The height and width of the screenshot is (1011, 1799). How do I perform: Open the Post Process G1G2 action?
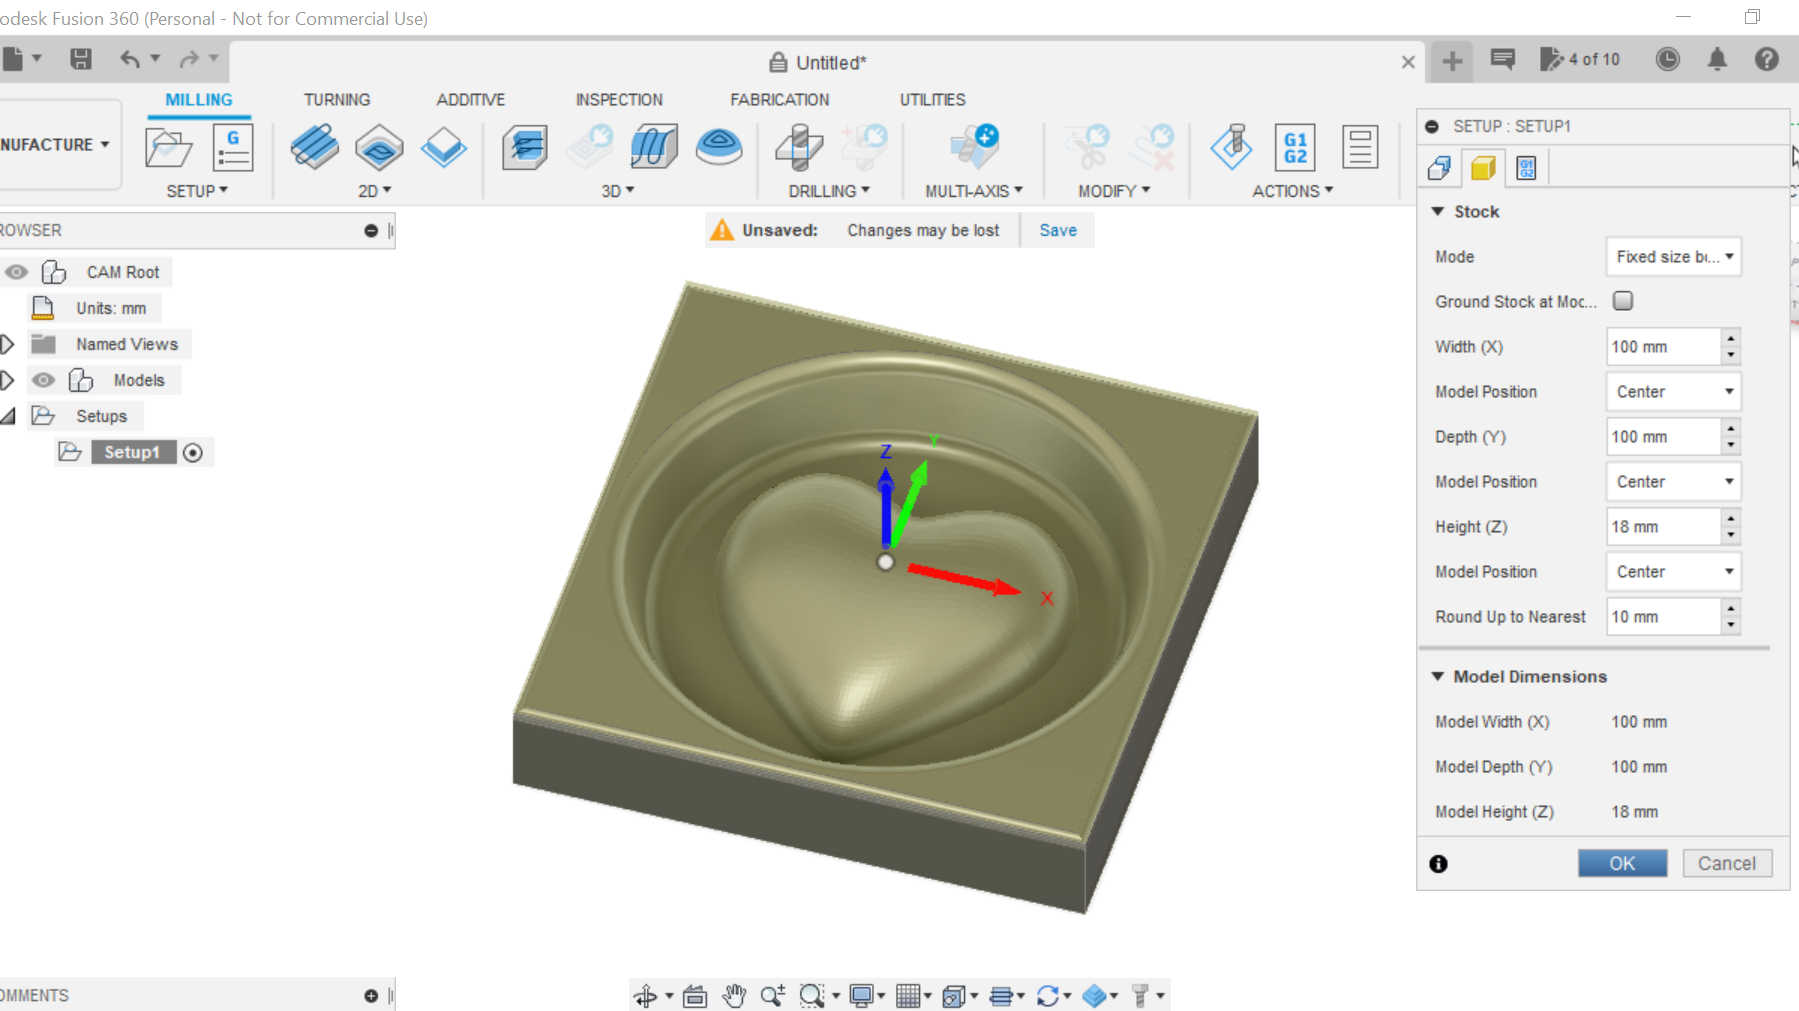1294,147
